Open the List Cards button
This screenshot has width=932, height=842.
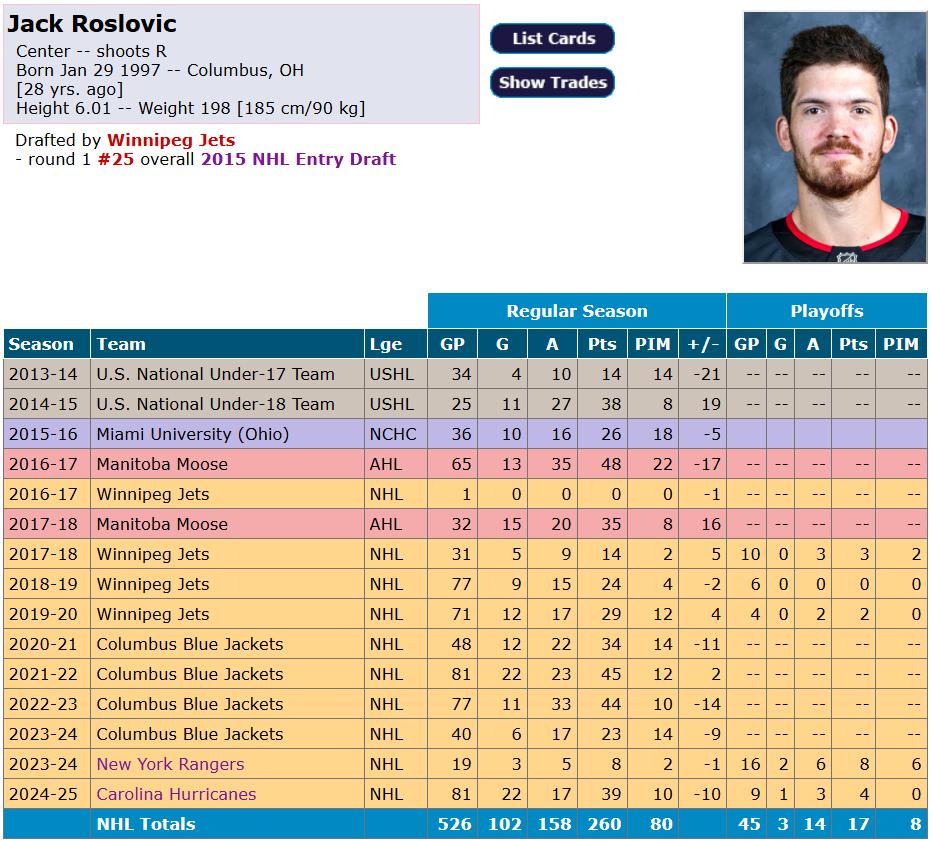tap(552, 39)
